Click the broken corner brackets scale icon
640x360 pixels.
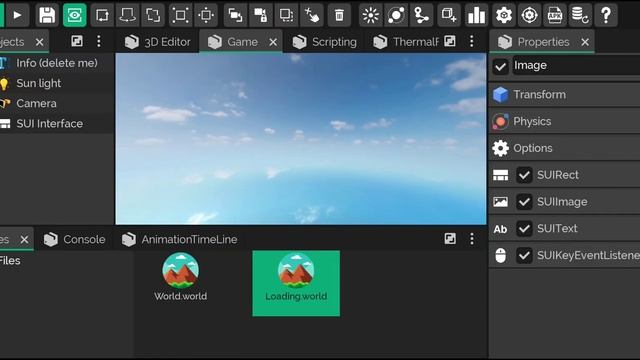click(153, 16)
